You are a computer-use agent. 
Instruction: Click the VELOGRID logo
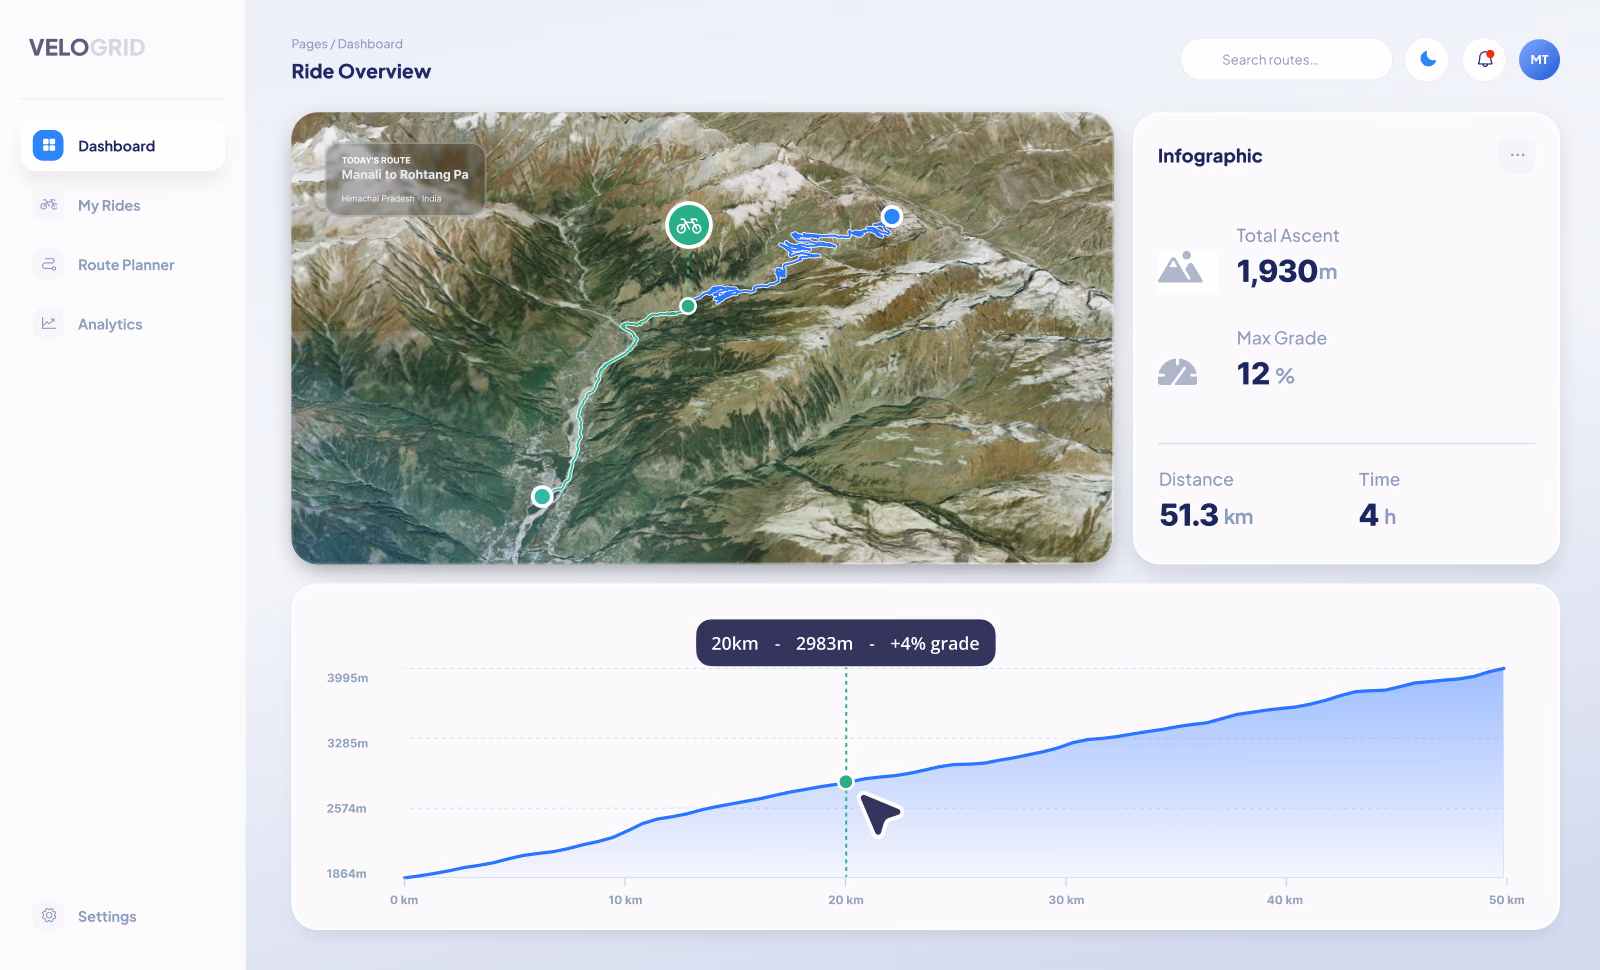pyautogui.click(x=87, y=47)
